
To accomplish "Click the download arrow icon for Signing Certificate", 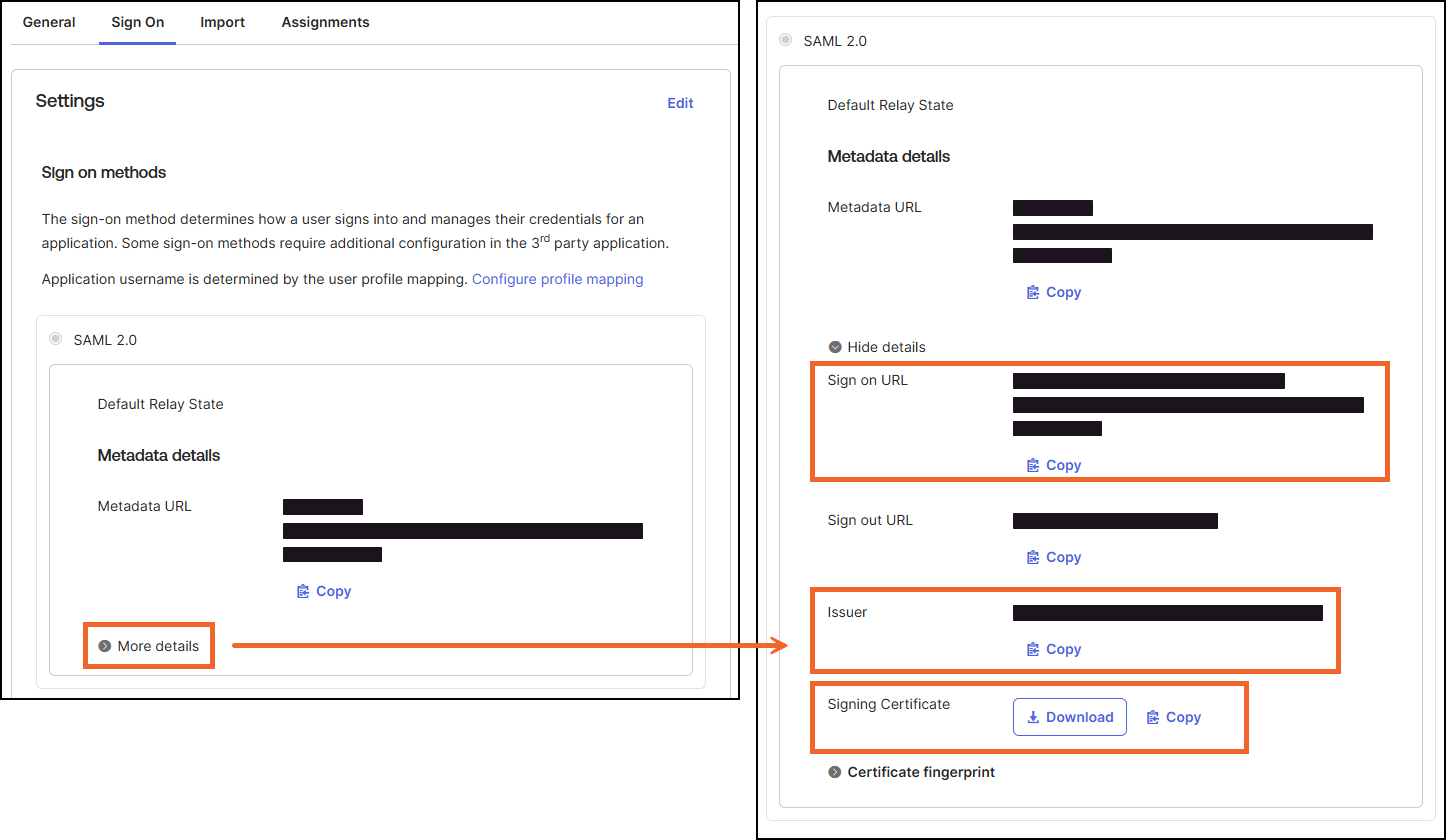I will [x=1033, y=717].
